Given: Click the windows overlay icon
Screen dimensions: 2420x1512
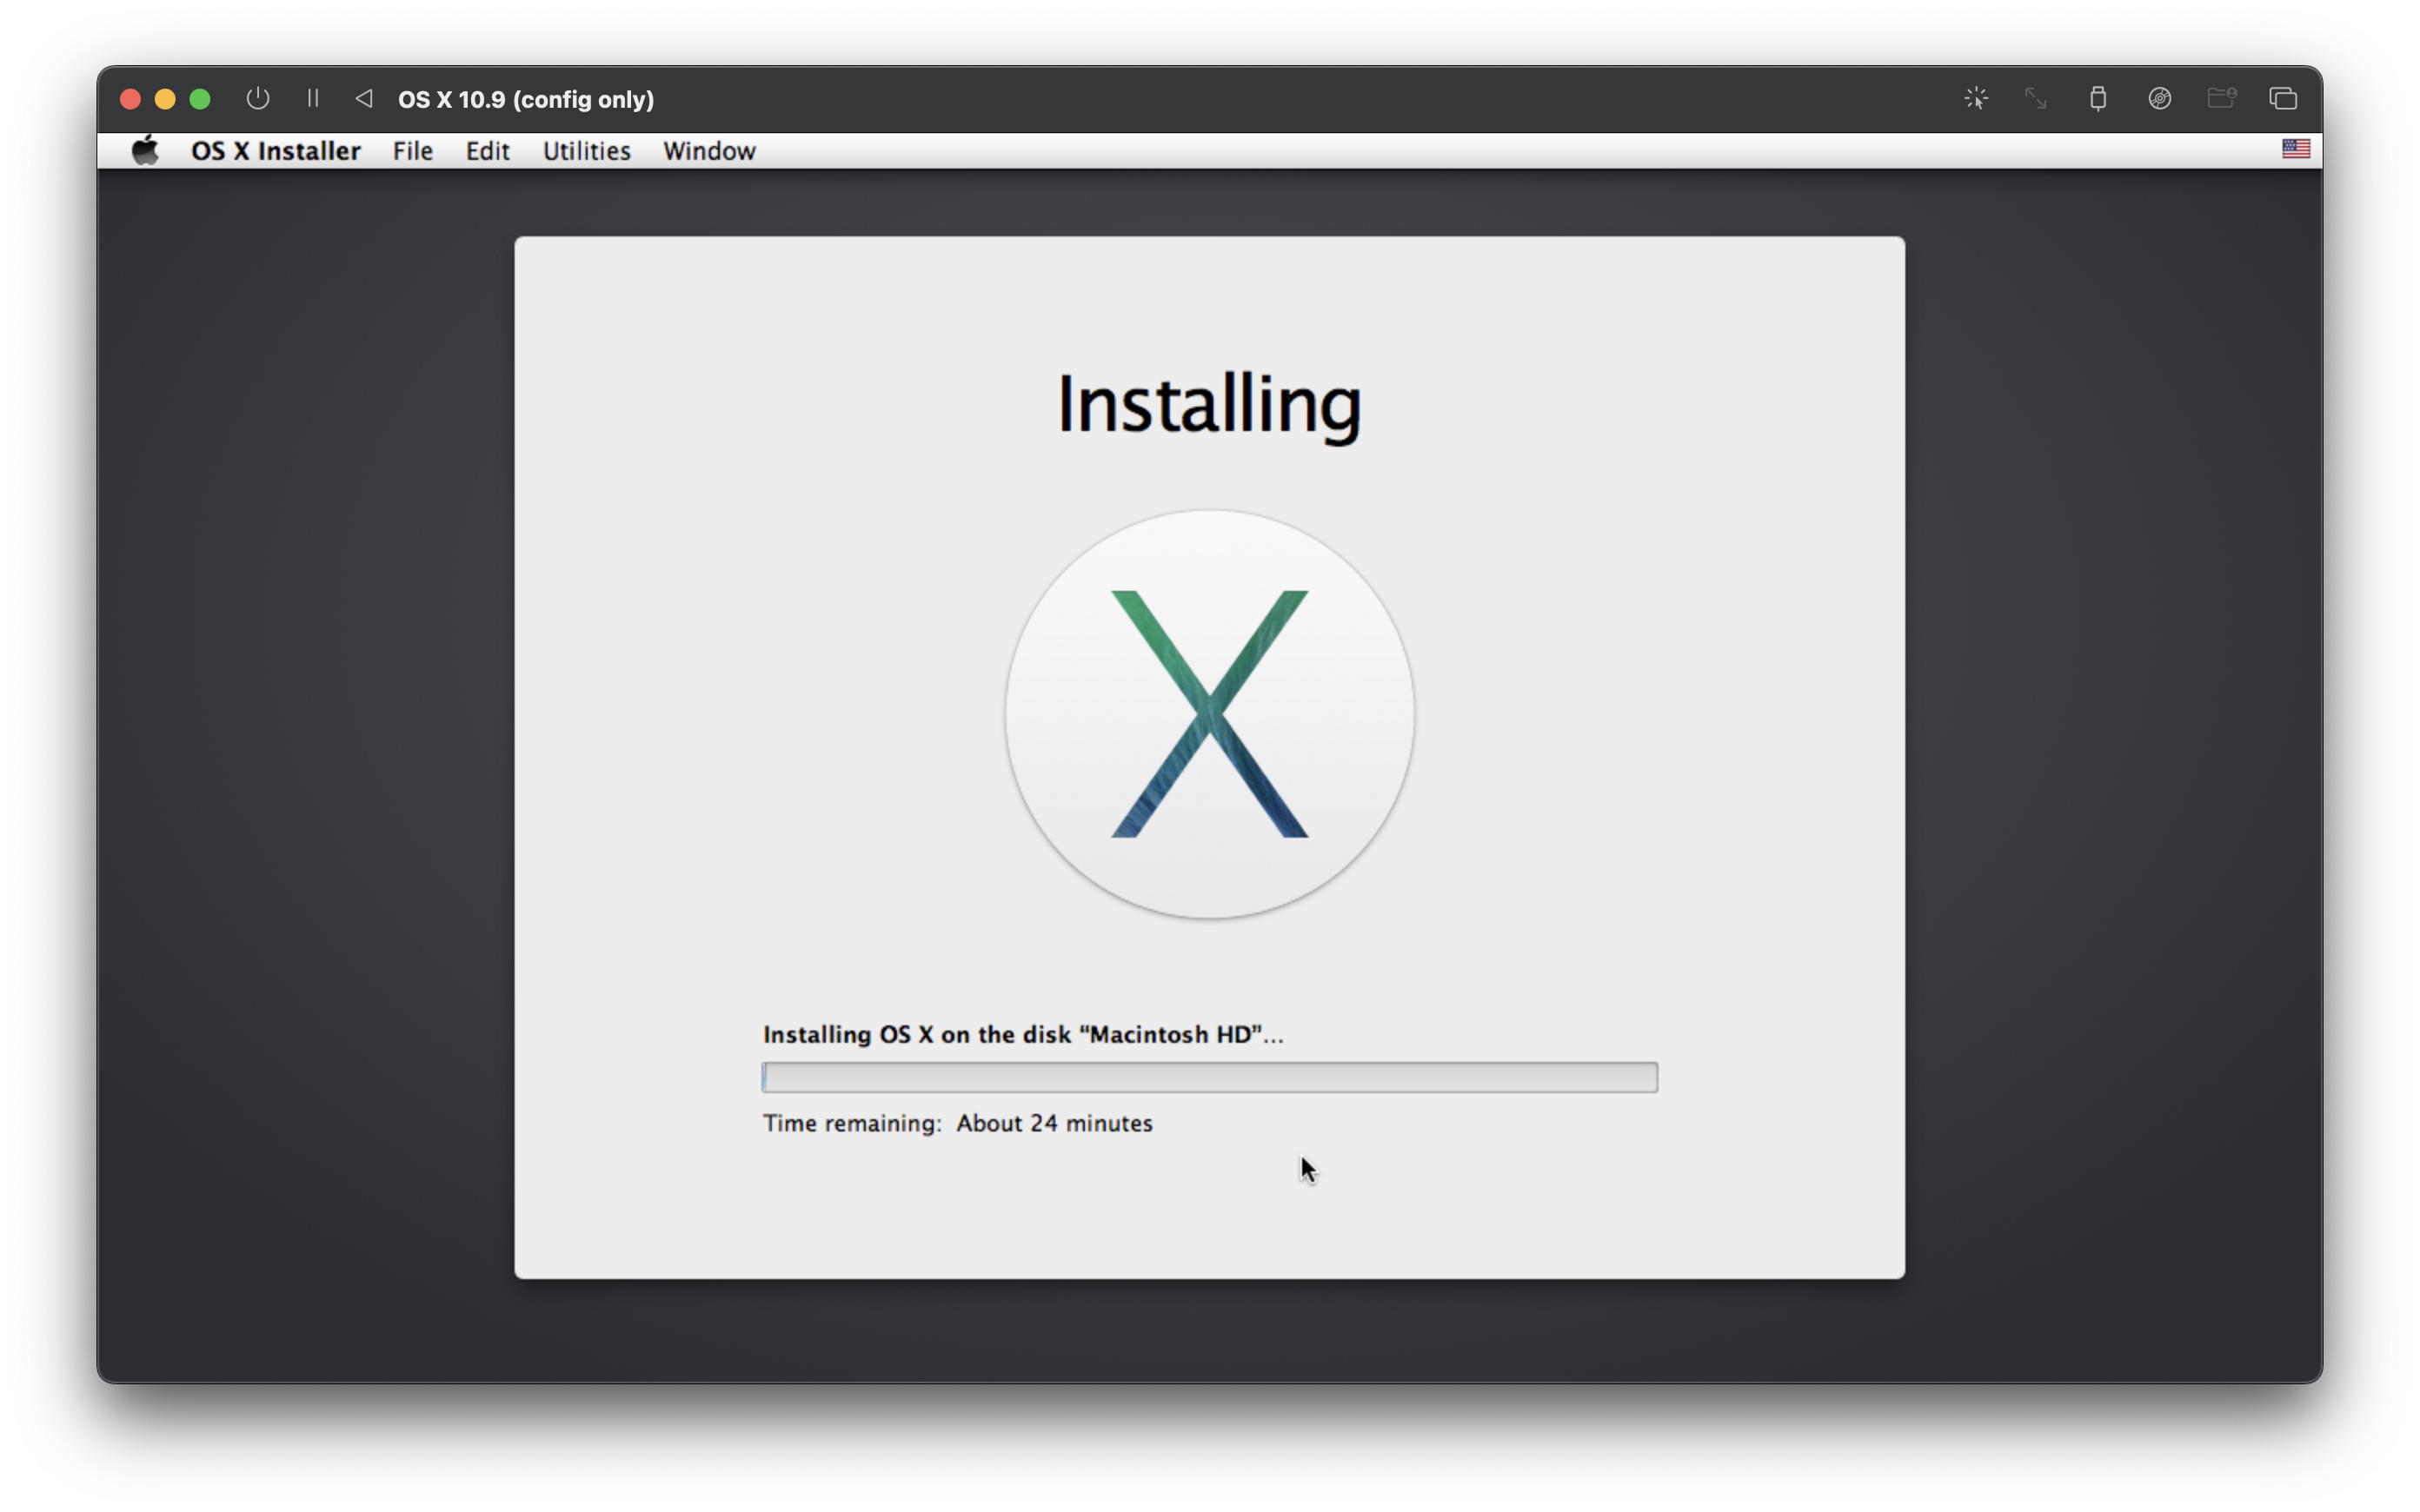Looking at the screenshot, I should [2283, 98].
